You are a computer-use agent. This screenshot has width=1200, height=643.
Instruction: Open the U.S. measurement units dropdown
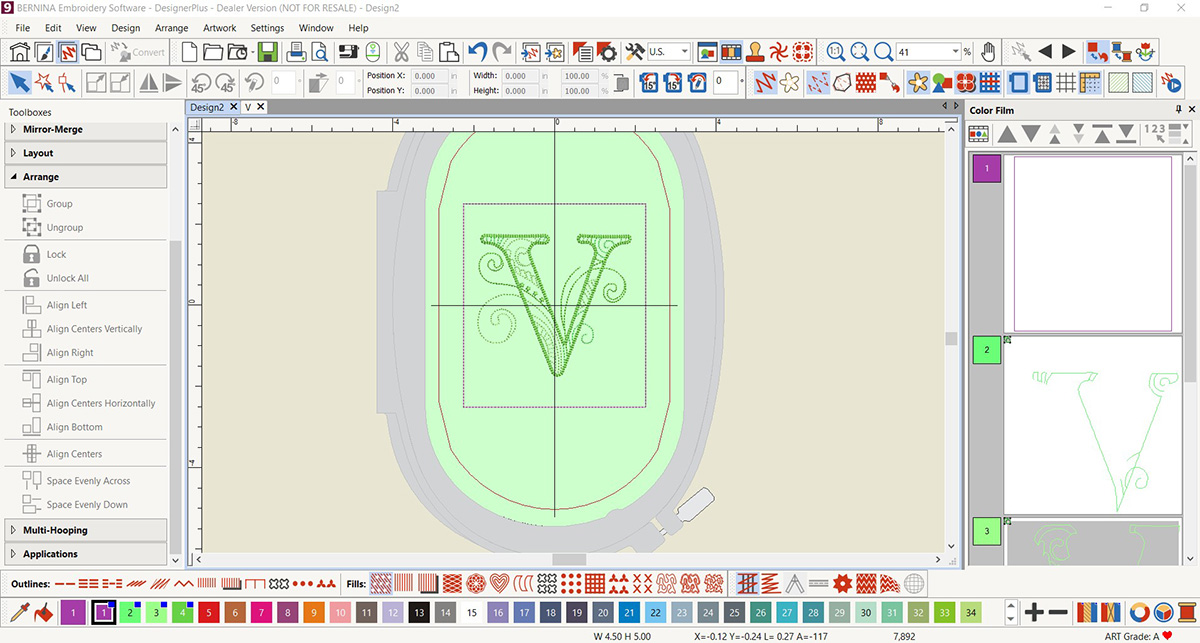pos(684,51)
